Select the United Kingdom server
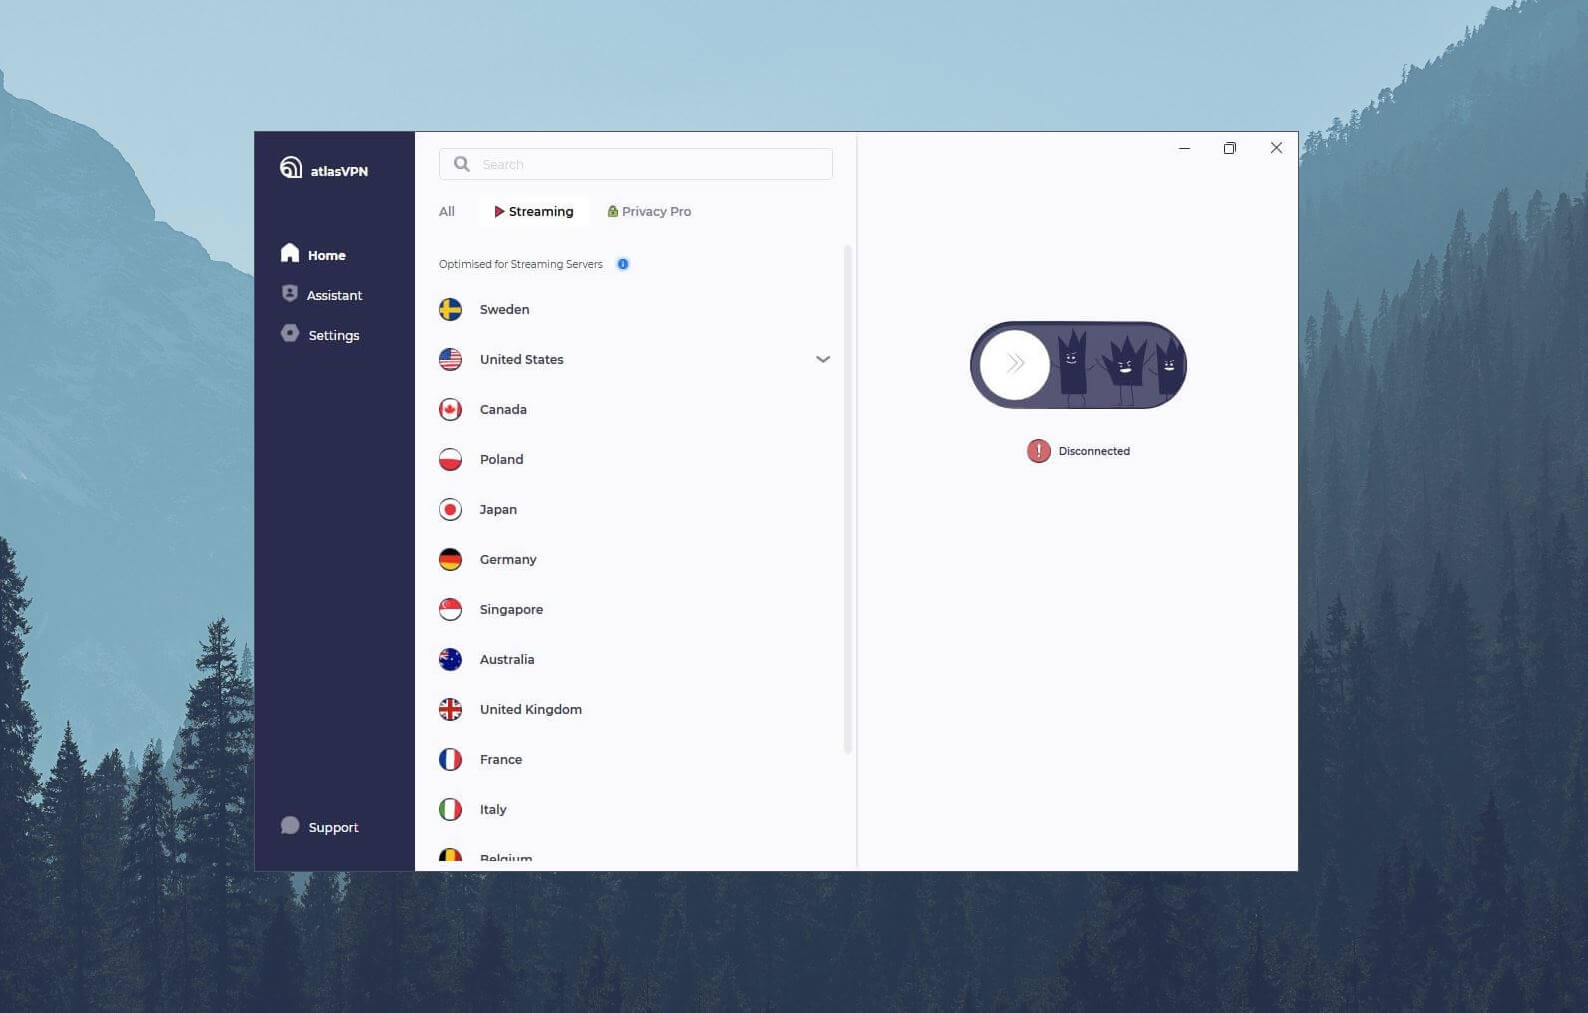Viewport: 1588px width, 1013px height. click(x=635, y=709)
